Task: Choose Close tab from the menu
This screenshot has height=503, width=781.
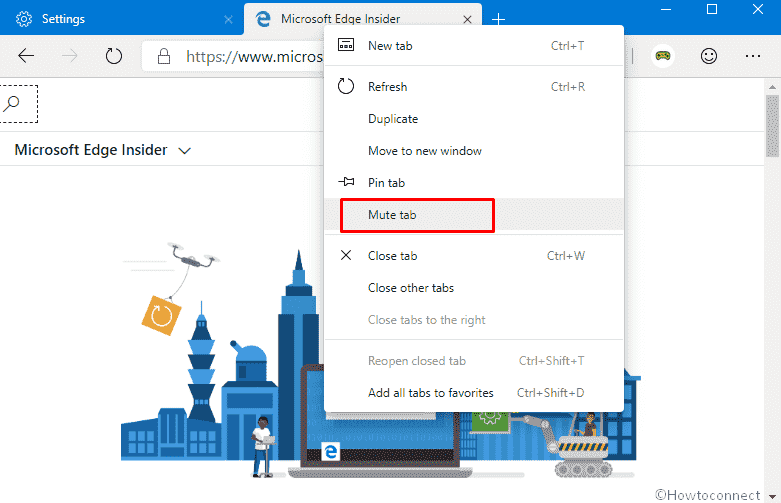Action: coord(474,255)
